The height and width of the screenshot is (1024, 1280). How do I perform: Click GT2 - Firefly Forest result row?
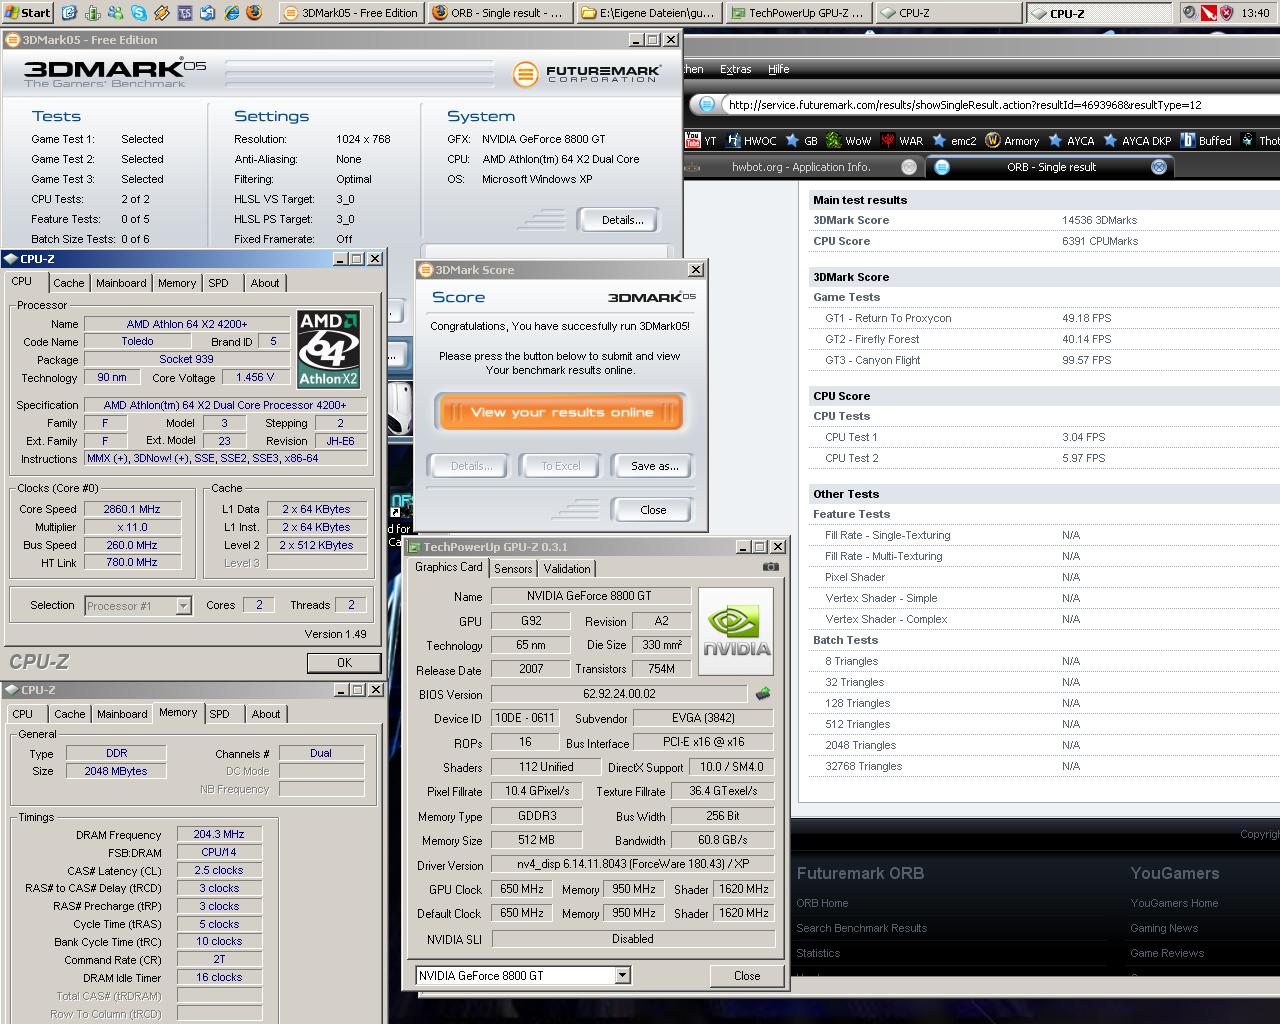click(1044, 339)
